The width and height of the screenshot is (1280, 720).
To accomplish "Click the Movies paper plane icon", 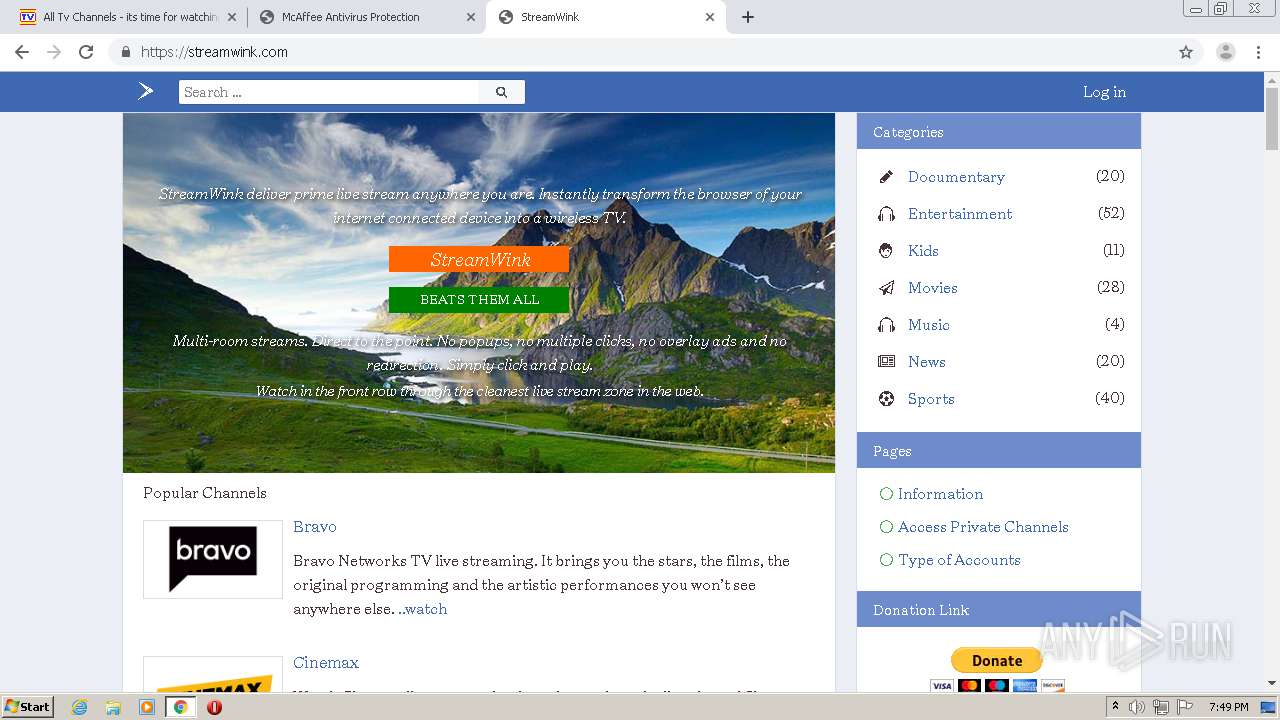I will pos(886,288).
